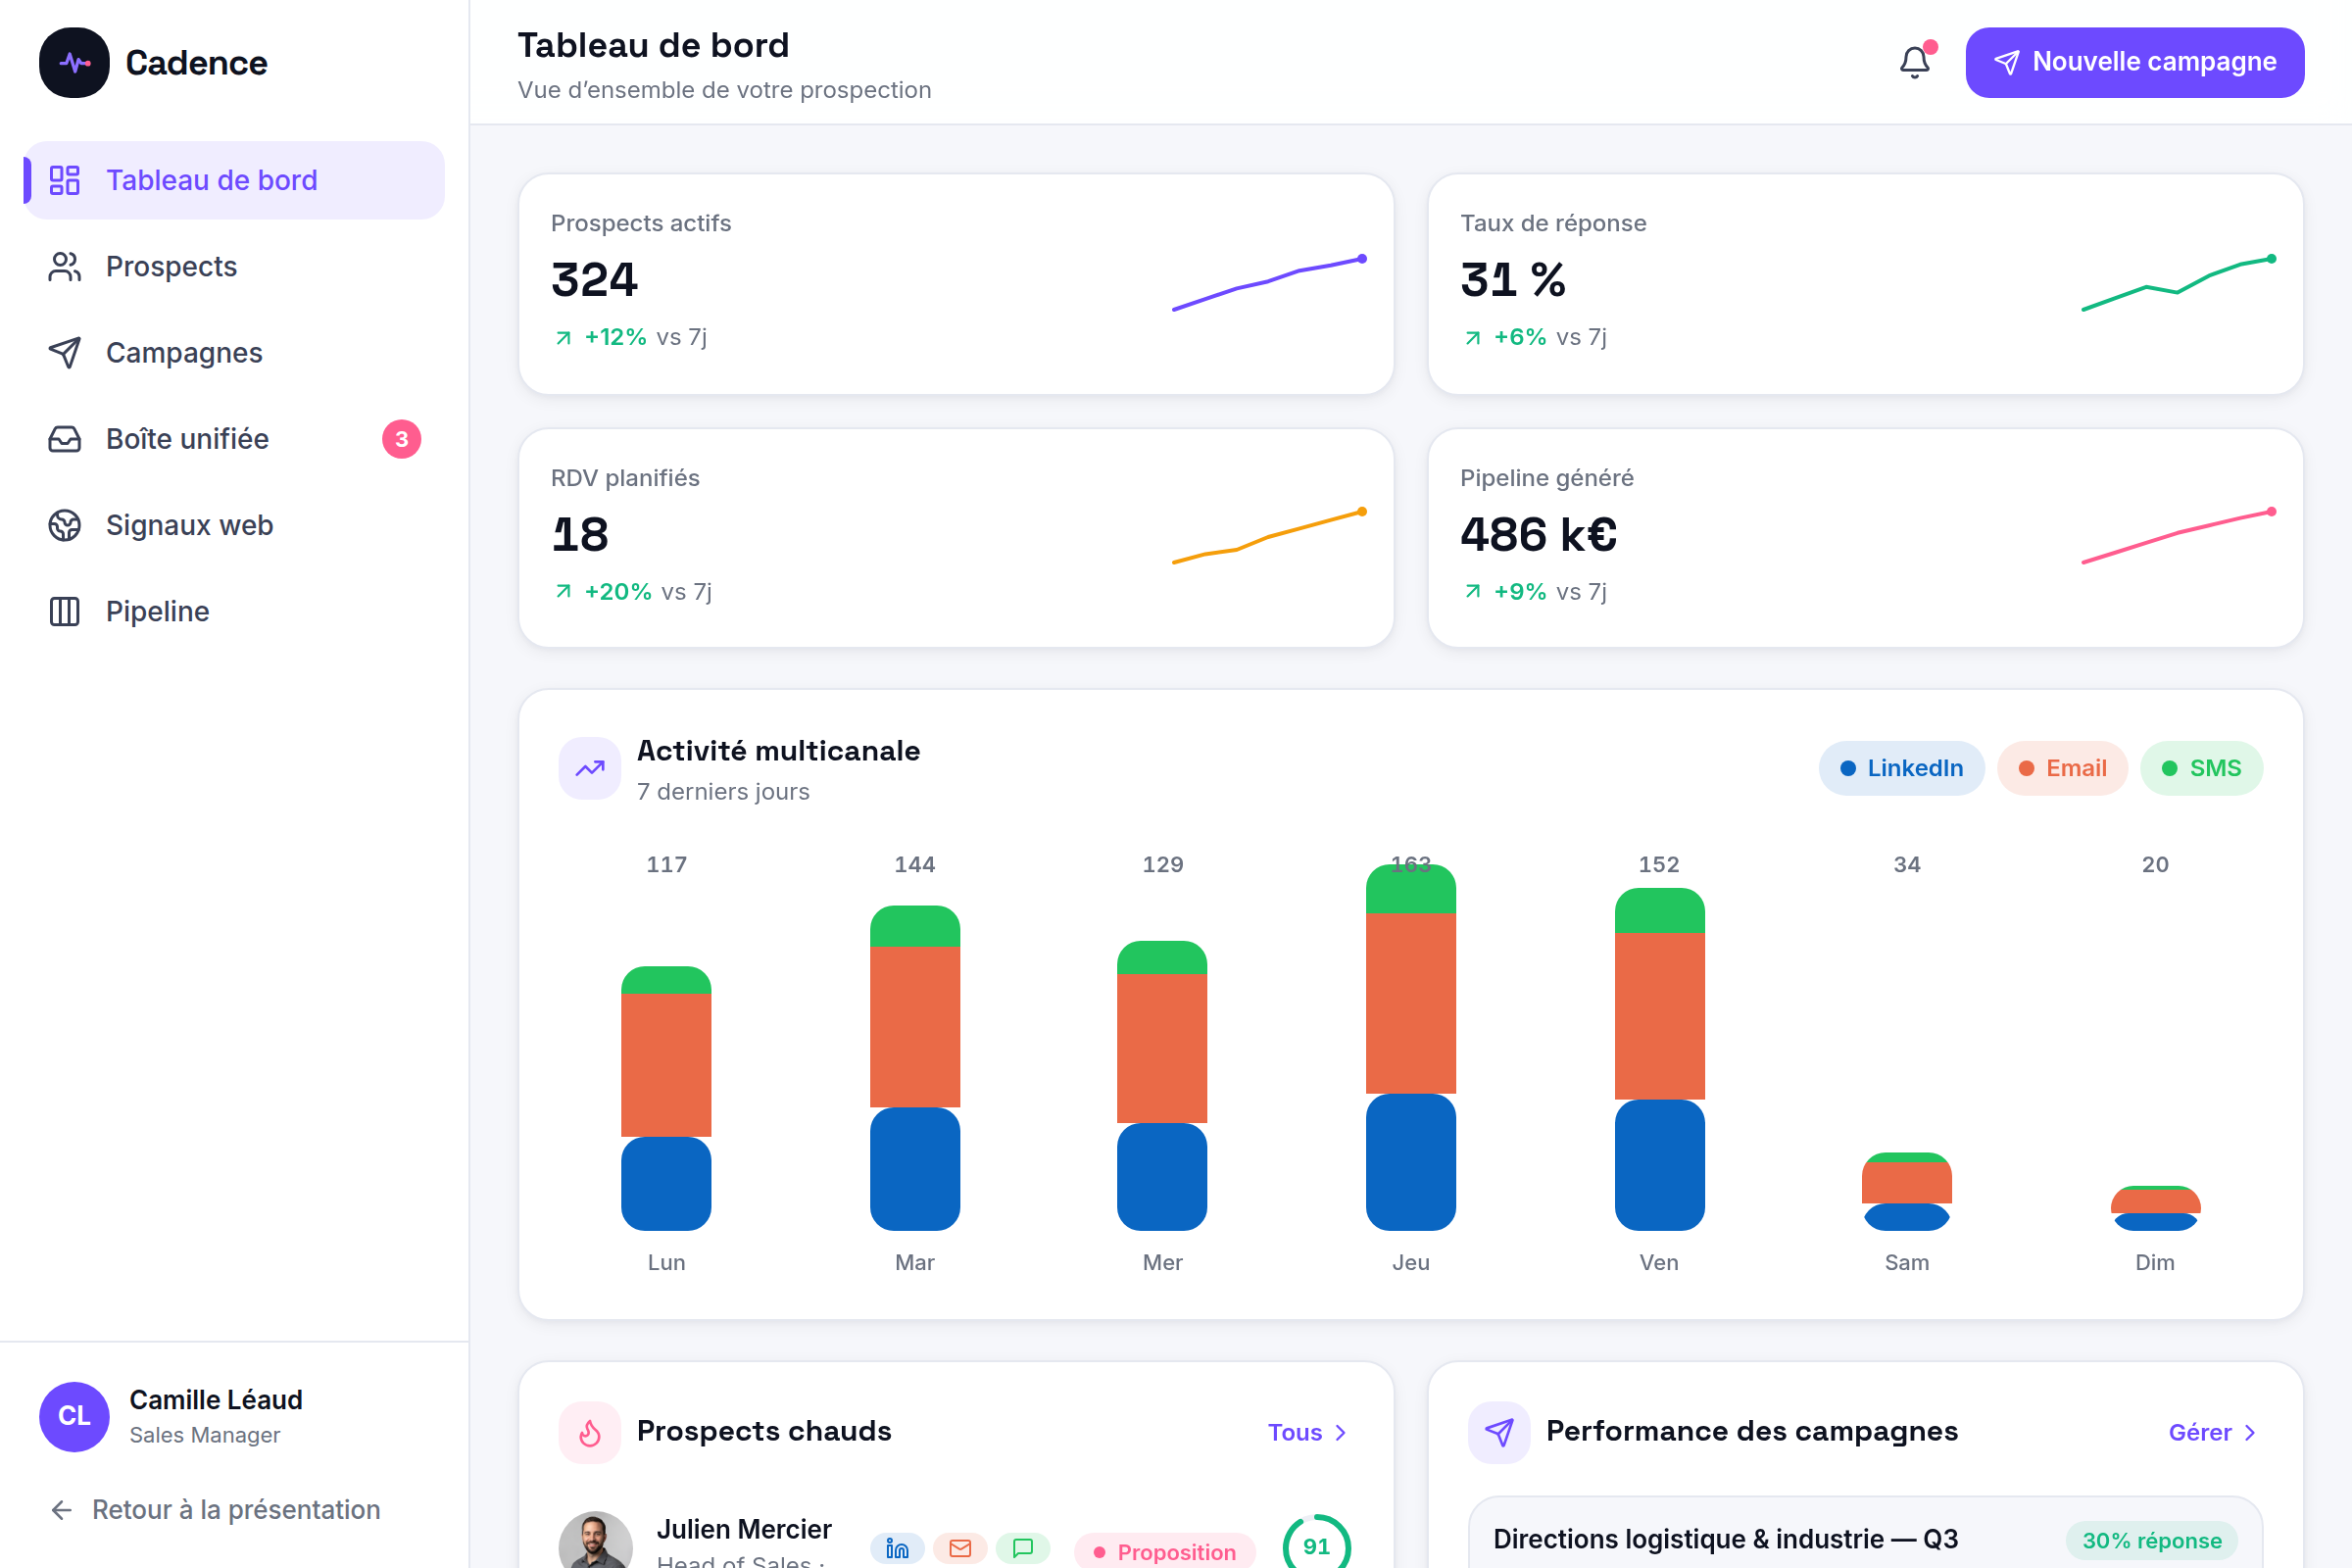Image resolution: width=2352 pixels, height=1568 pixels.
Task: Click the Cadence logo icon
Action: (74, 62)
